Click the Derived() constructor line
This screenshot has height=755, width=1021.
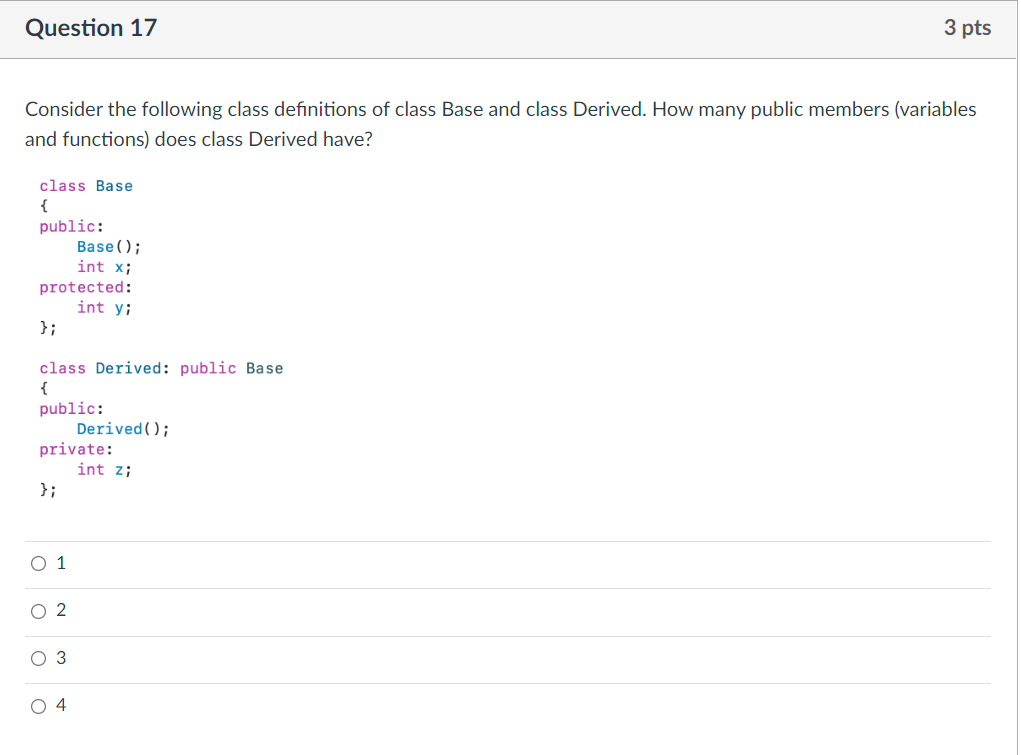click(121, 428)
